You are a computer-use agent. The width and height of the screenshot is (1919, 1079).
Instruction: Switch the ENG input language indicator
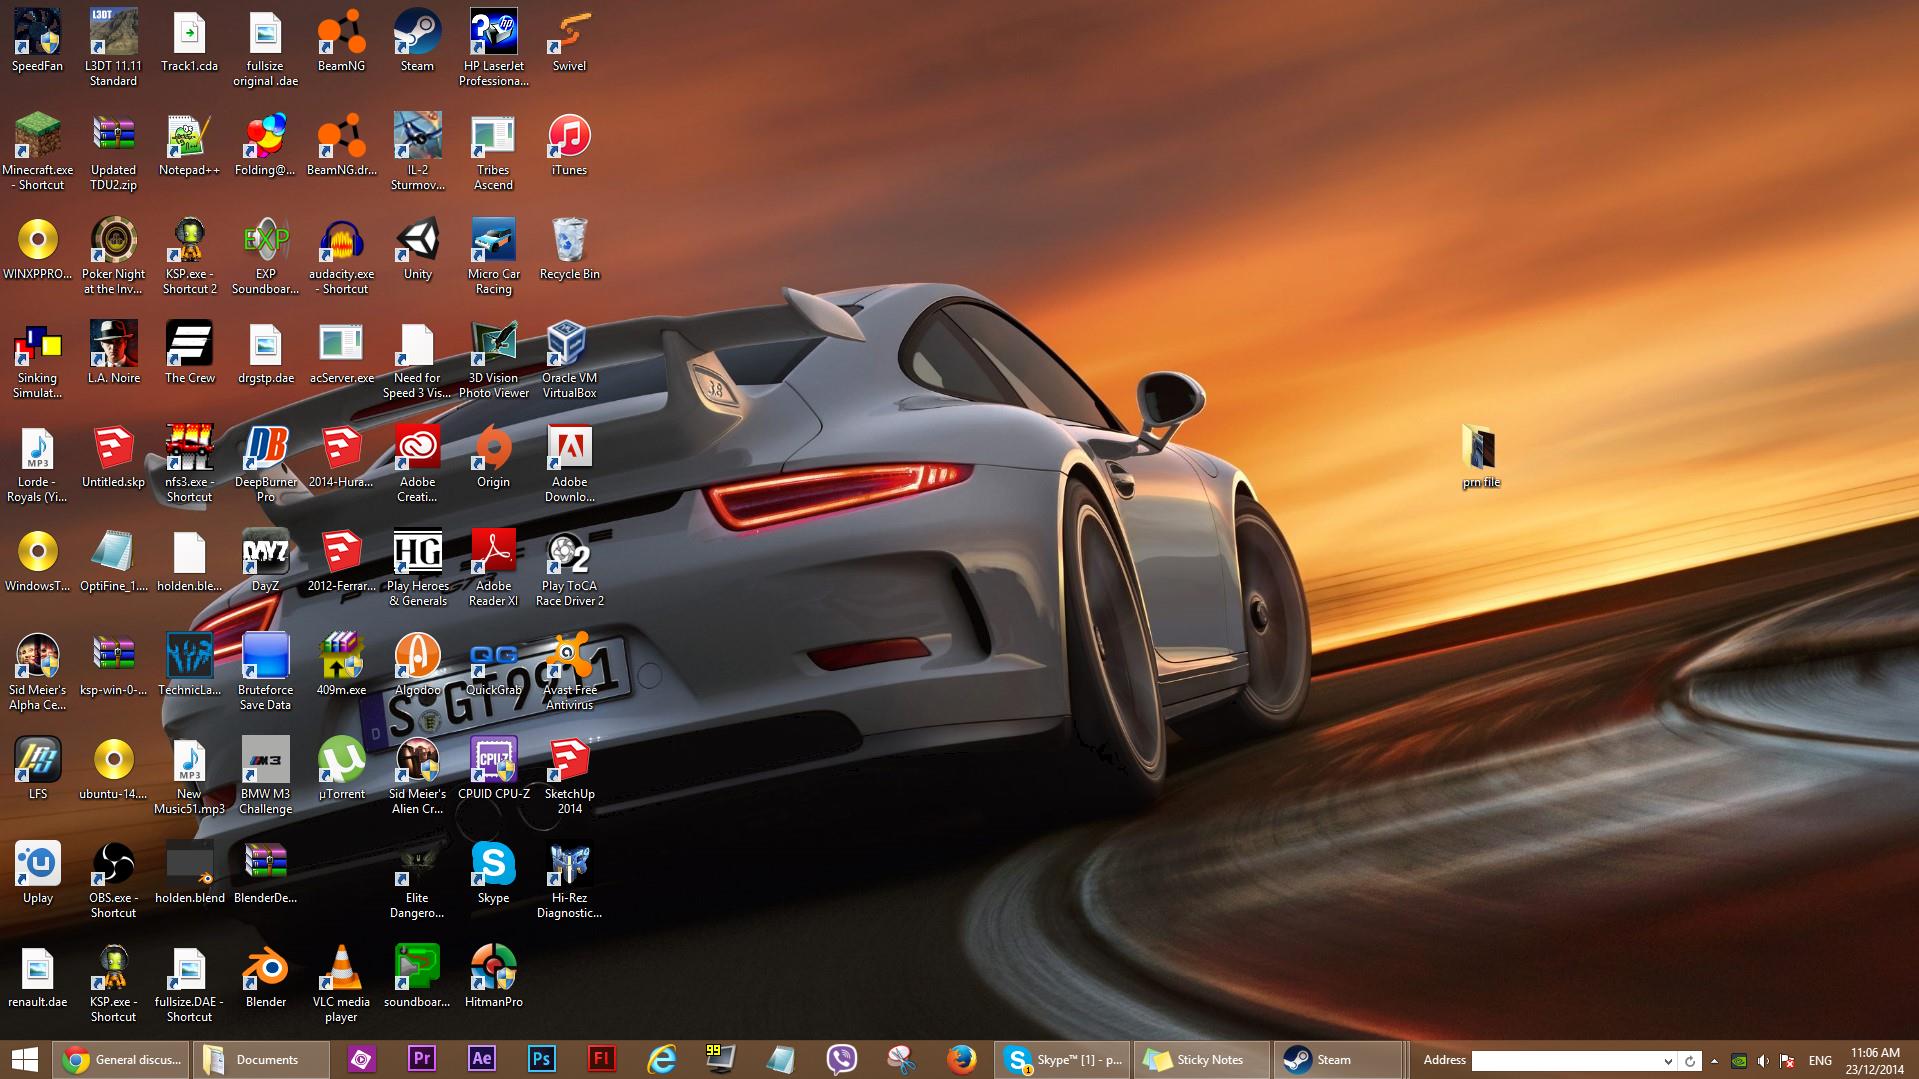click(1820, 1061)
